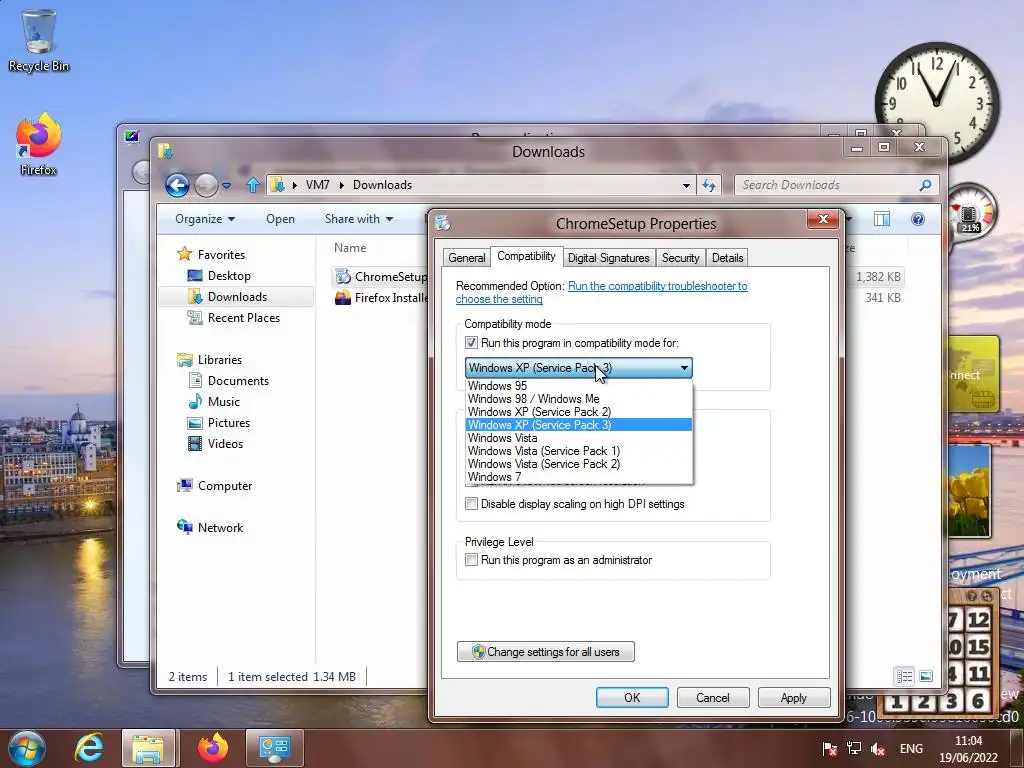Click the analog clock gadget

[x=936, y=104]
